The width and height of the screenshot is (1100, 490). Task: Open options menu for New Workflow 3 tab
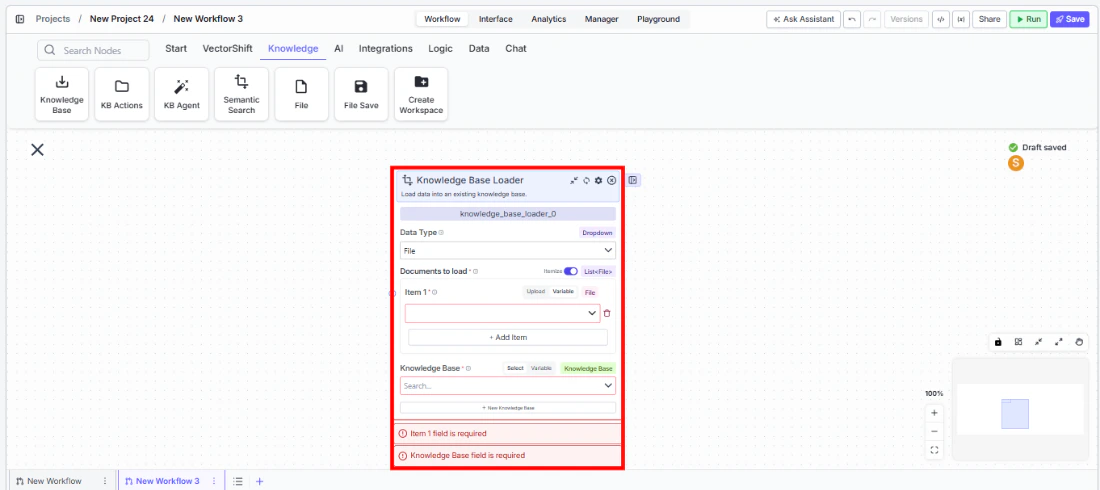click(x=214, y=481)
